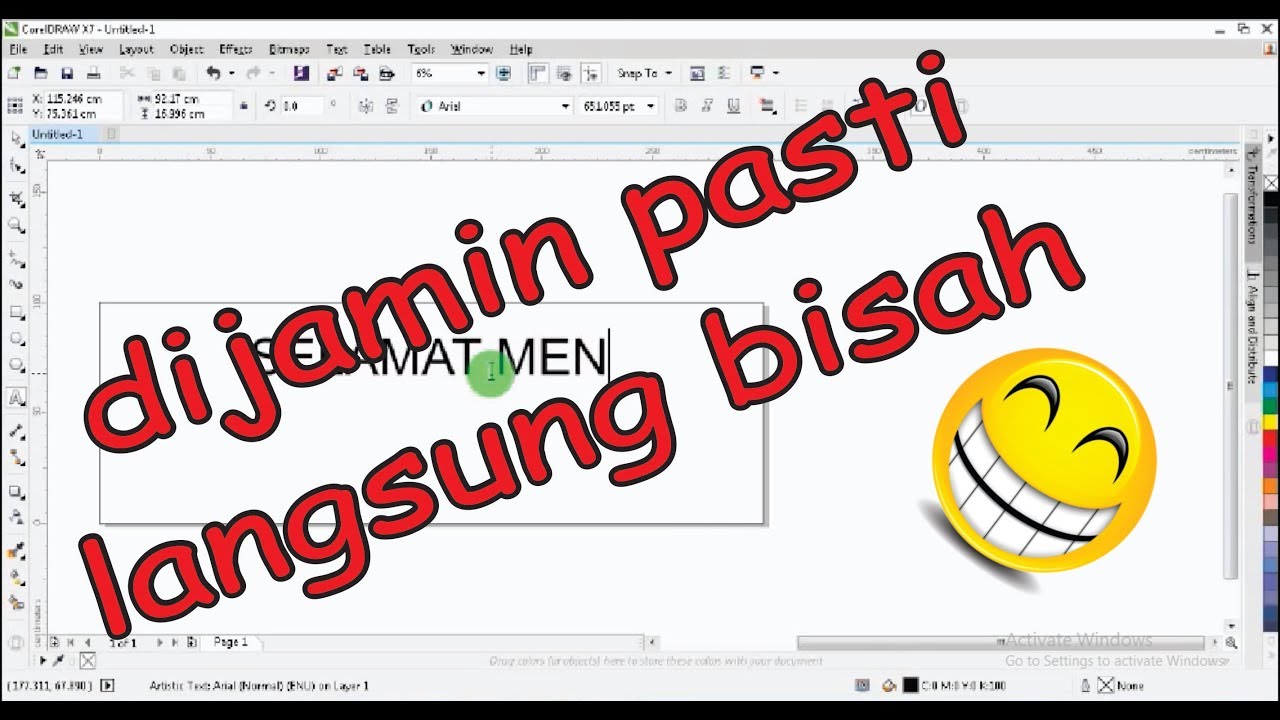Click the Import icon
The width and height of the screenshot is (1280, 720).
(x=335, y=73)
